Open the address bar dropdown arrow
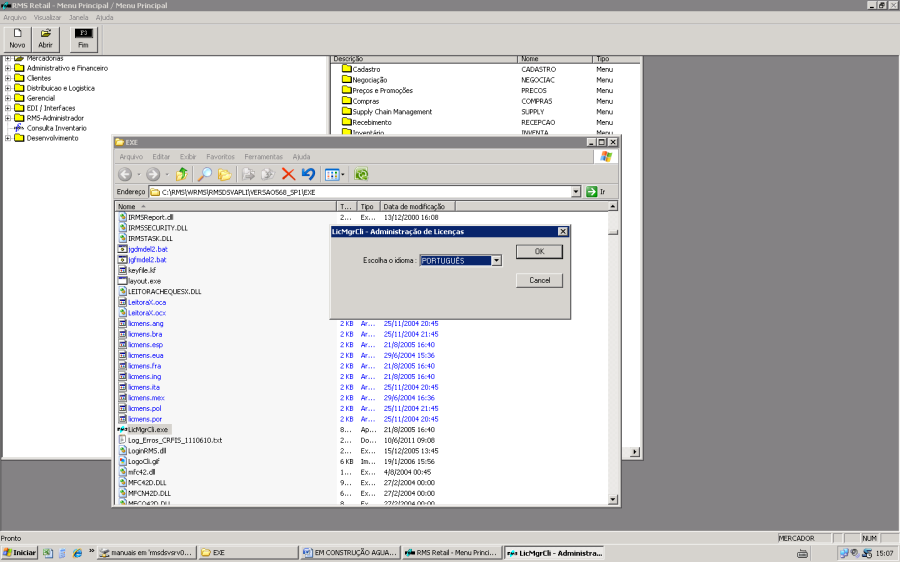This screenshot has height=562, width=900. tap(576, 192)
